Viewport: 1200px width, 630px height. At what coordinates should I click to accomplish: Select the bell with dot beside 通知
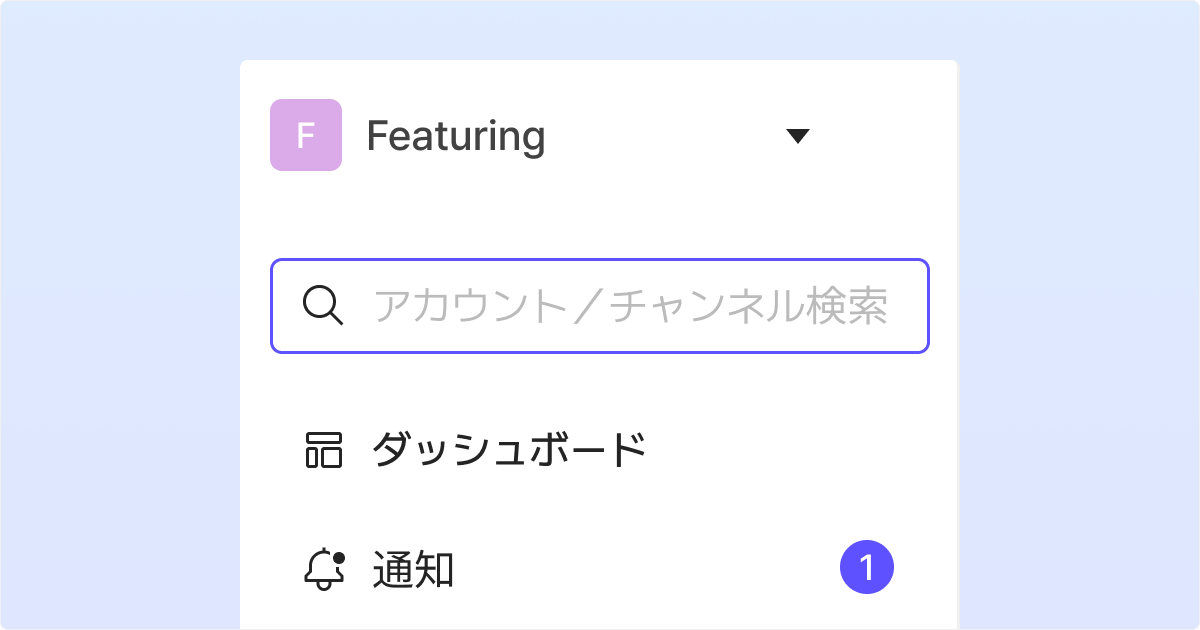[323, 570]
